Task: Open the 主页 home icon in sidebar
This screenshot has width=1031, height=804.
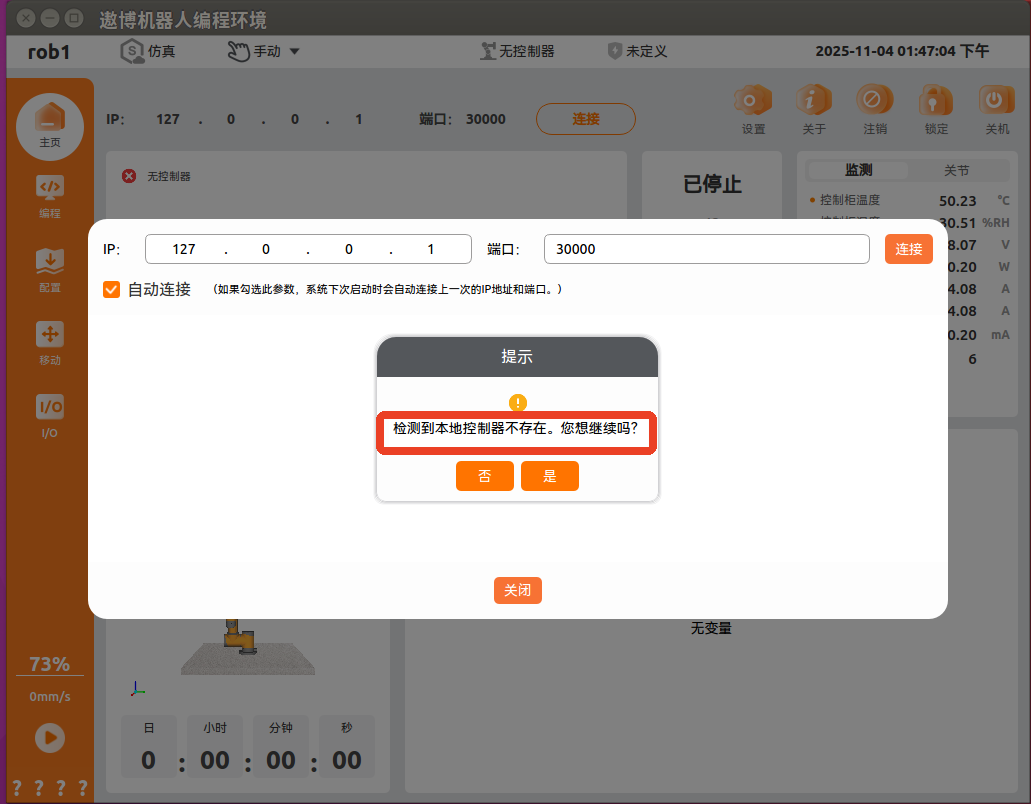Action: (49, 120)
